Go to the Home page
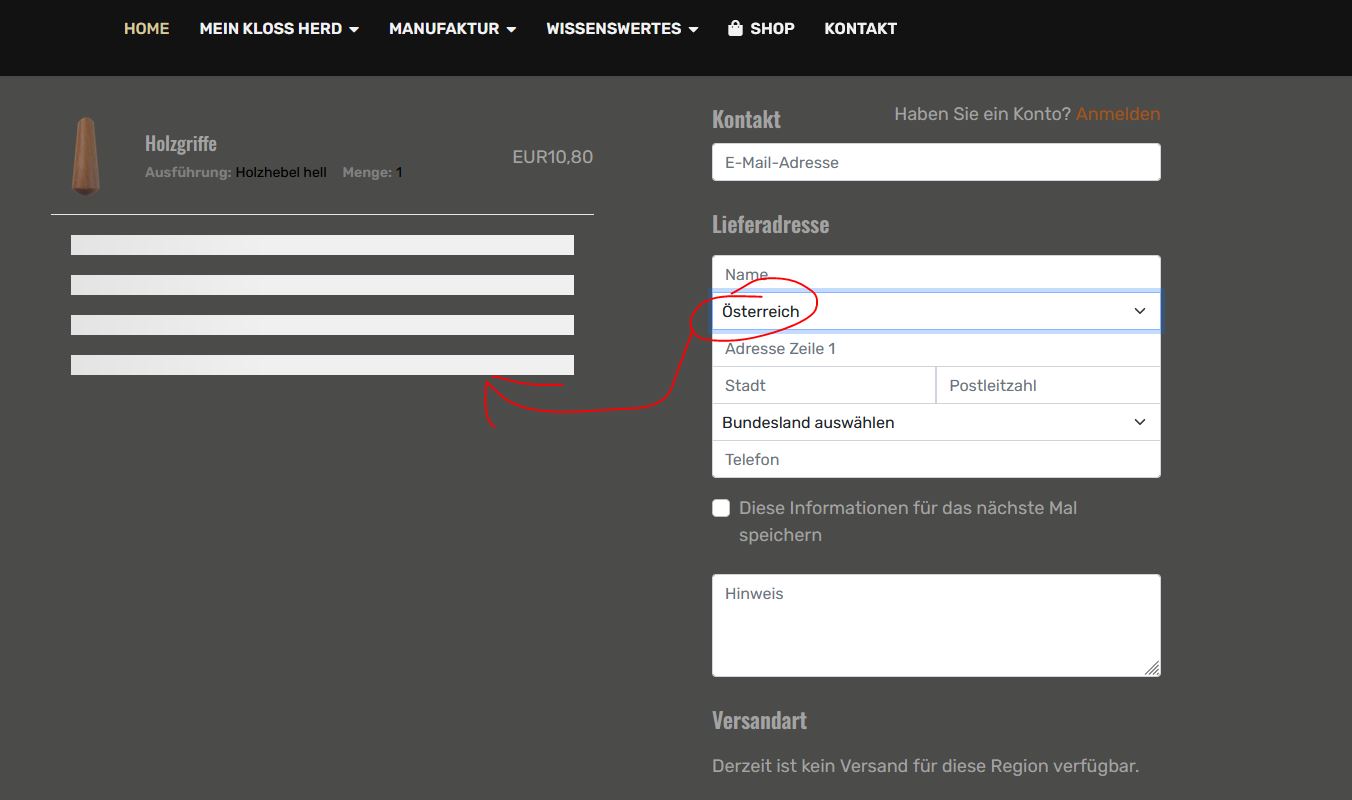The height and width of the screenshot is (800, 1352). coord(146,29)
